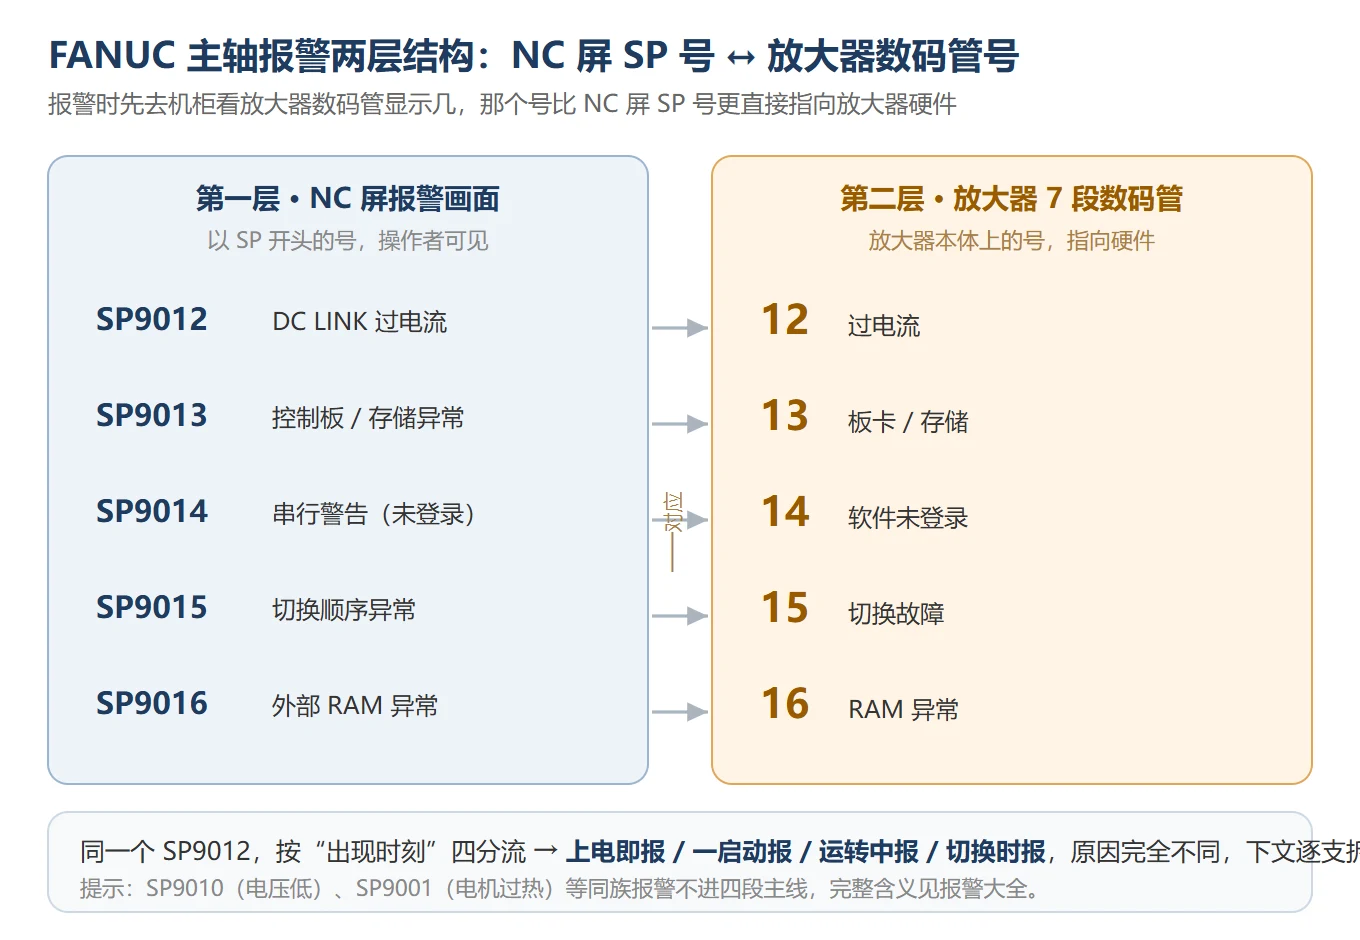Viewport: 1360px width, 940px height.
Task: Select the subtitle starting with 报警时先去机柜
Action: [x=502, y=104]
